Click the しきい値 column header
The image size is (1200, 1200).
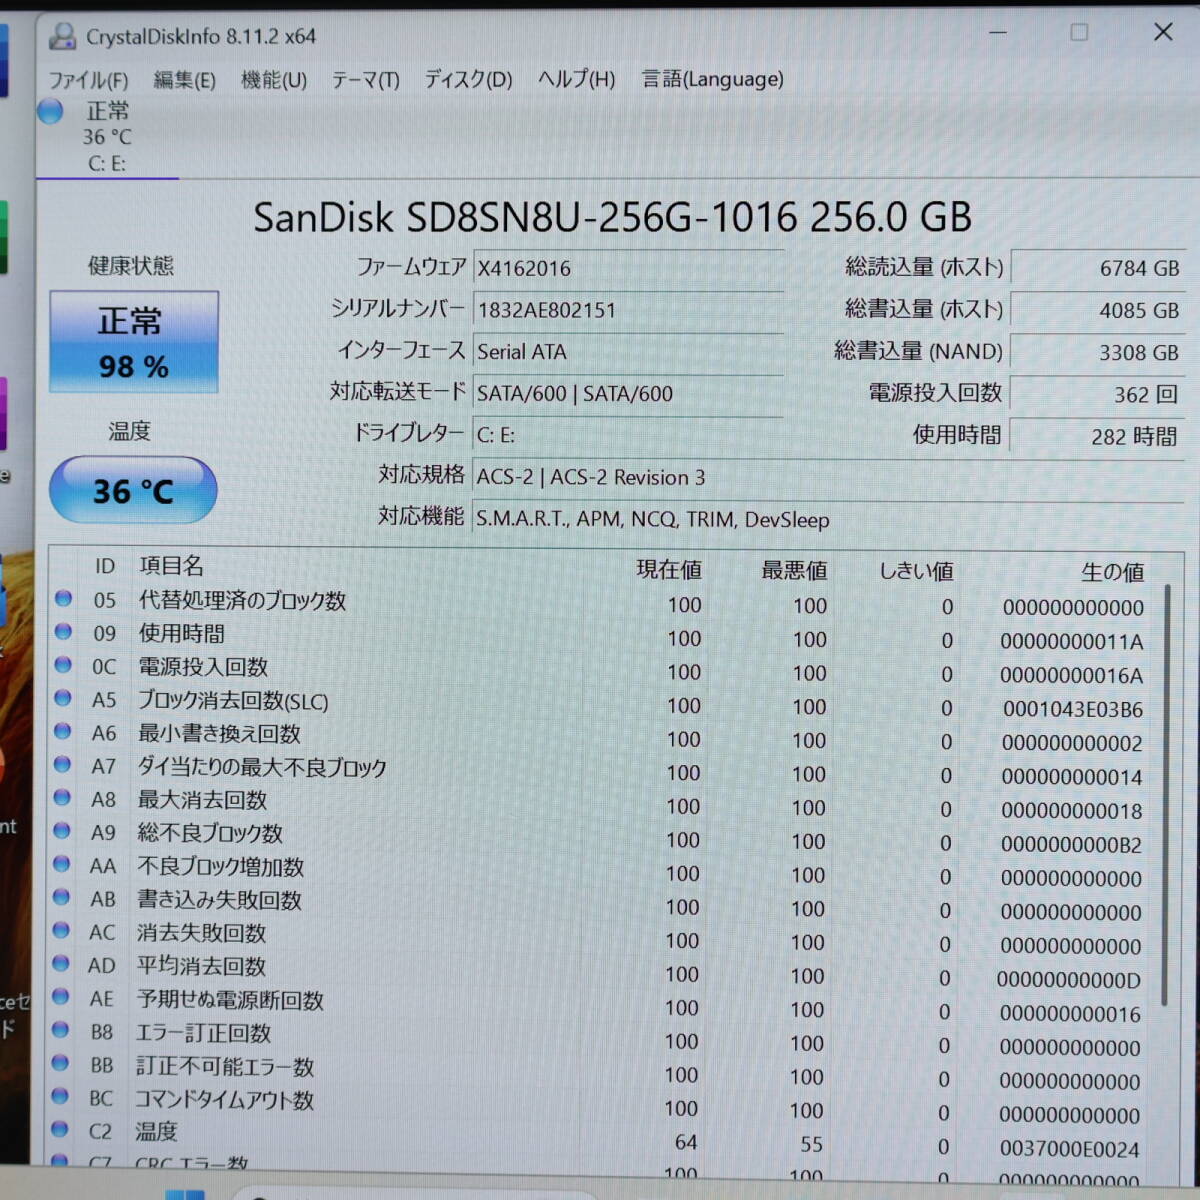tap(916, 571)
